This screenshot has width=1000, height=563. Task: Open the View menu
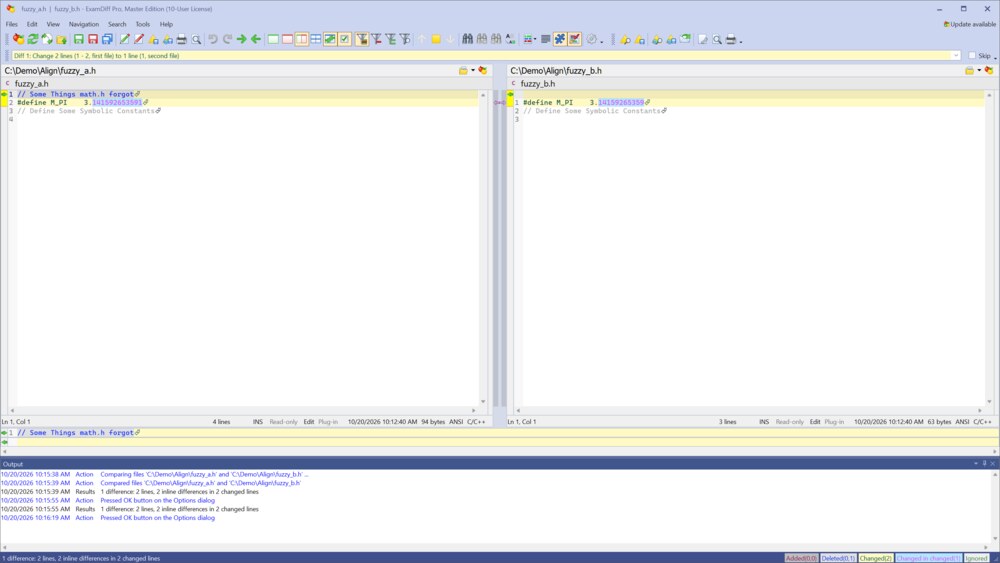click(x=53, y=24)
